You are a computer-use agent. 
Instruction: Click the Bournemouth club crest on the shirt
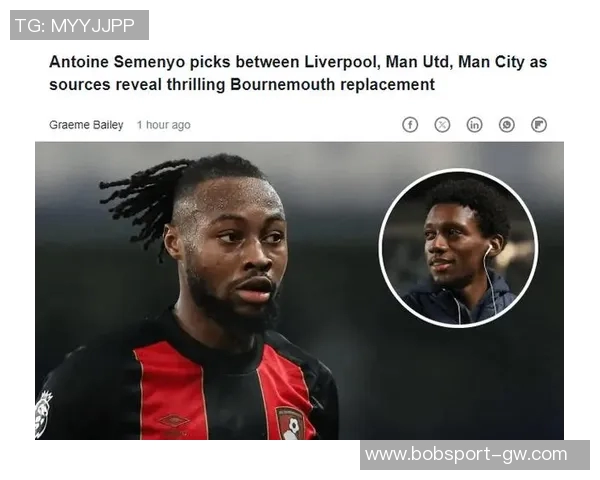pos(290,423)
